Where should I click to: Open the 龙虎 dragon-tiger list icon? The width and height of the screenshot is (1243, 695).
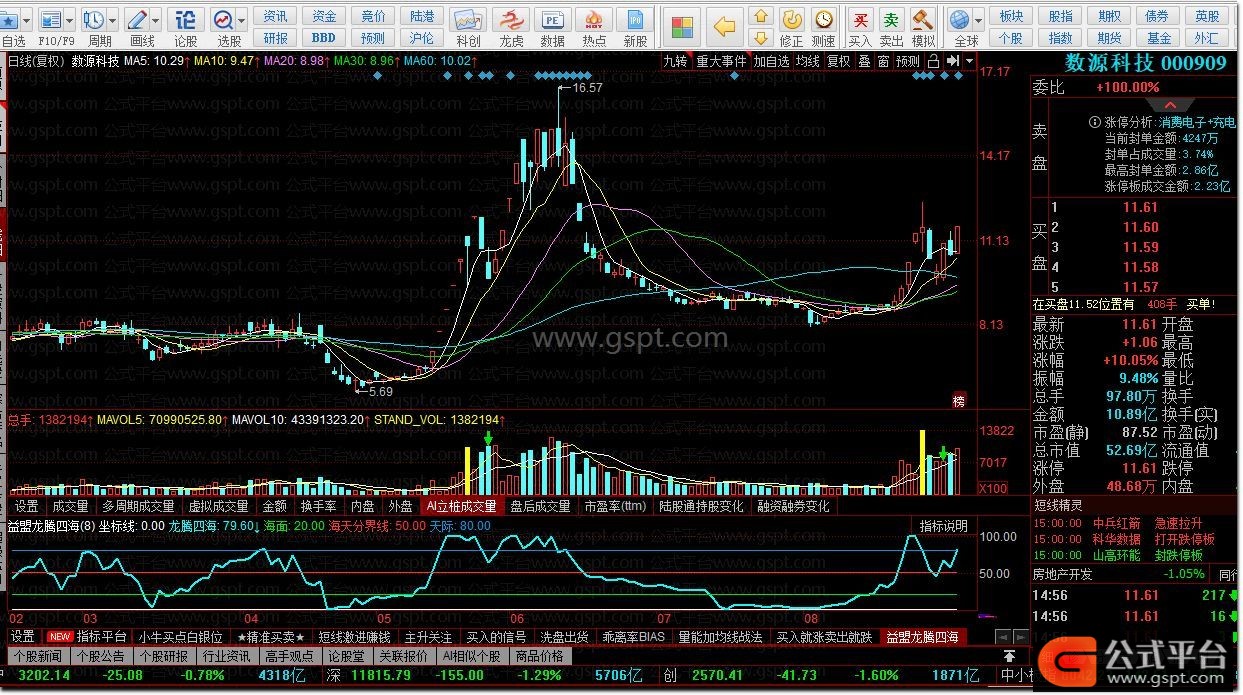pos(511,20)
